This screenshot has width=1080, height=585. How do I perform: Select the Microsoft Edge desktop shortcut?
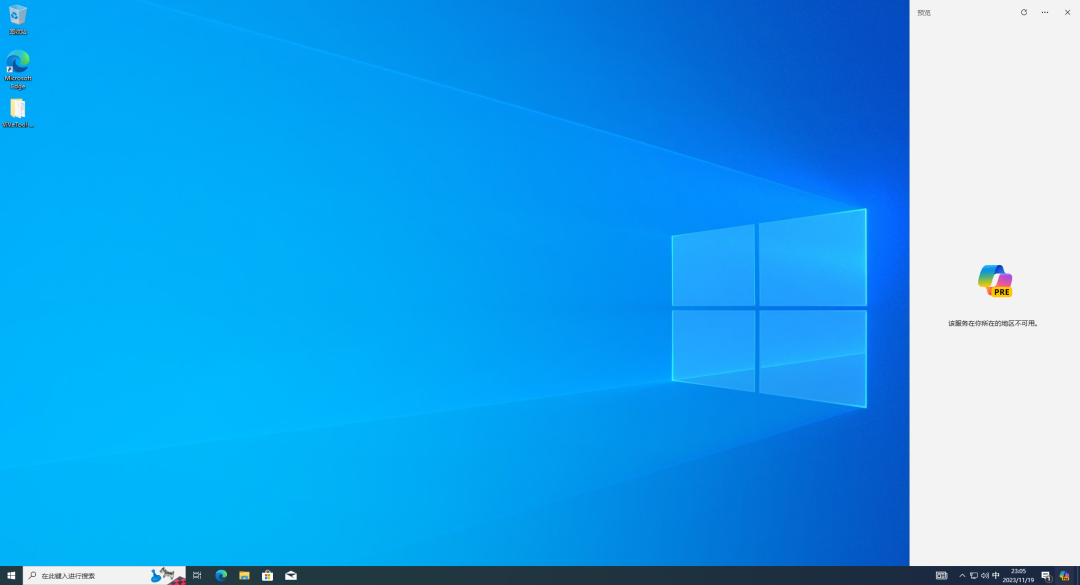click(18, 70)
